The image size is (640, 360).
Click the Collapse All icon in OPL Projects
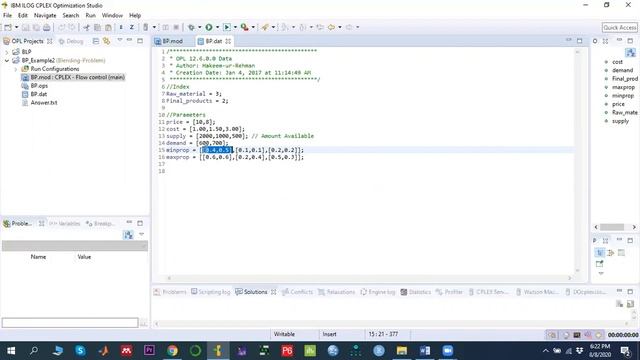[96, 41]
